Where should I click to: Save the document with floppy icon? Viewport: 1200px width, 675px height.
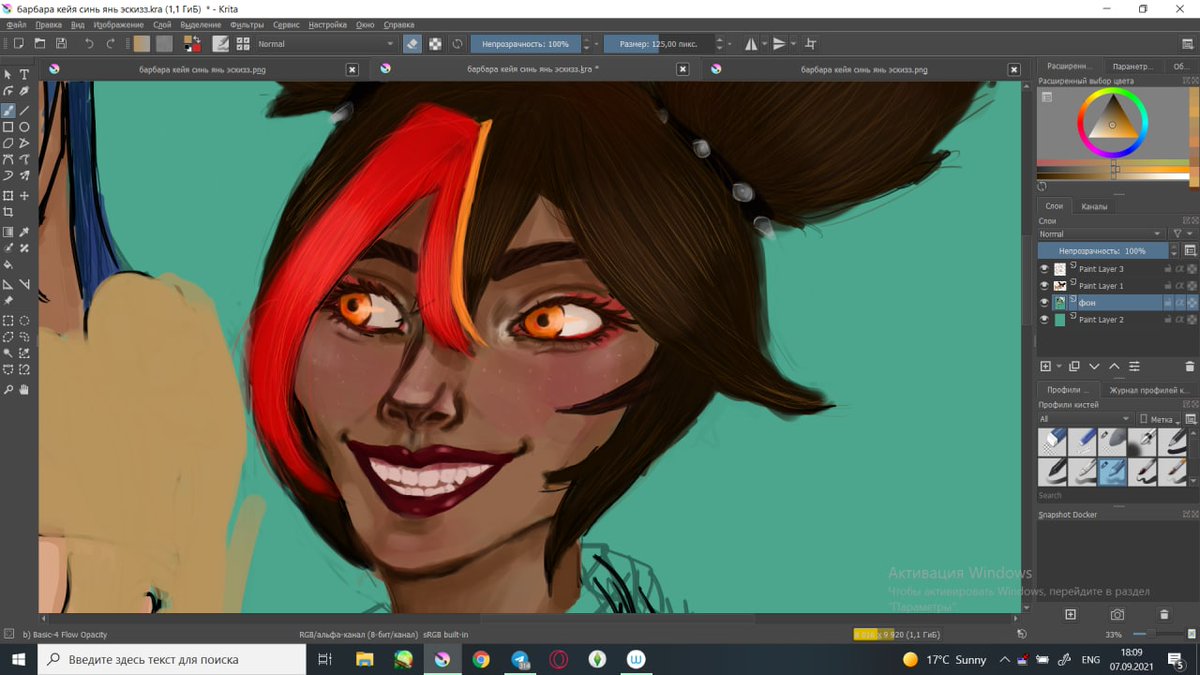(x=61, y=44)
